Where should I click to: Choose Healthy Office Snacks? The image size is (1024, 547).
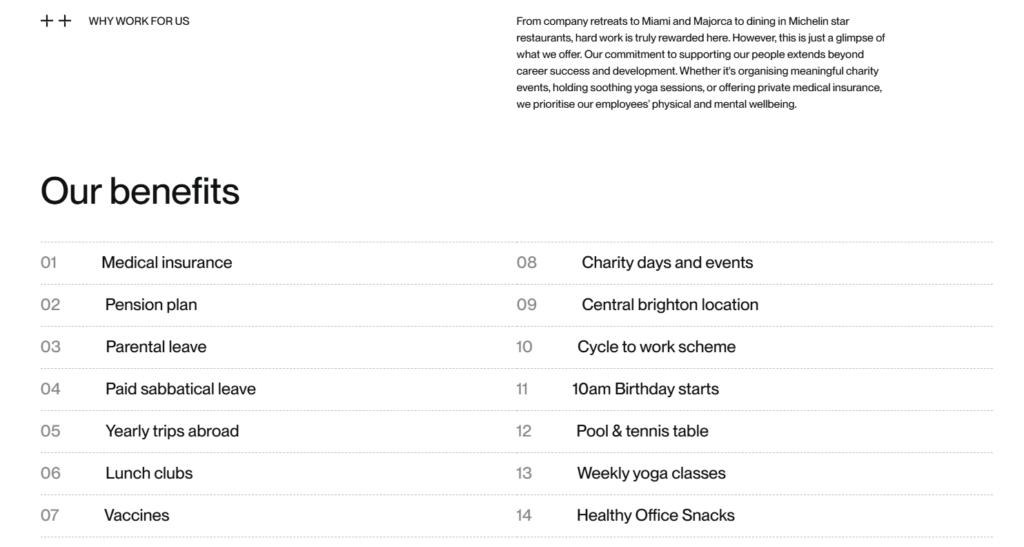tap(655, 516)
